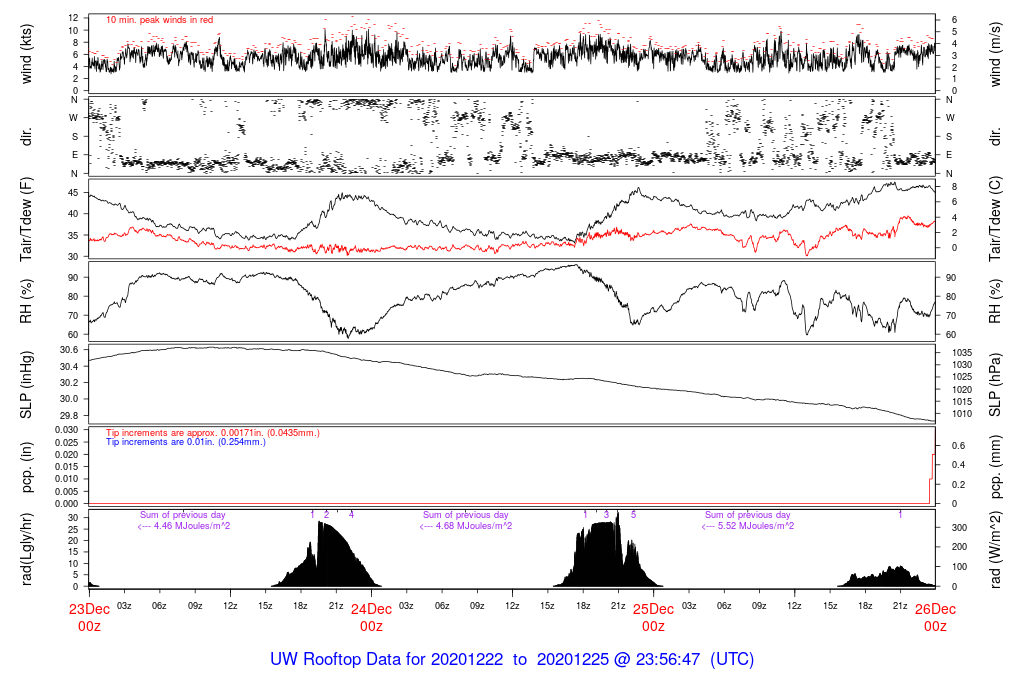Click the red tip increments 0.00171in note
Image resolution: width=1024 pixels, height=700 pixels.
pos(213,433)
